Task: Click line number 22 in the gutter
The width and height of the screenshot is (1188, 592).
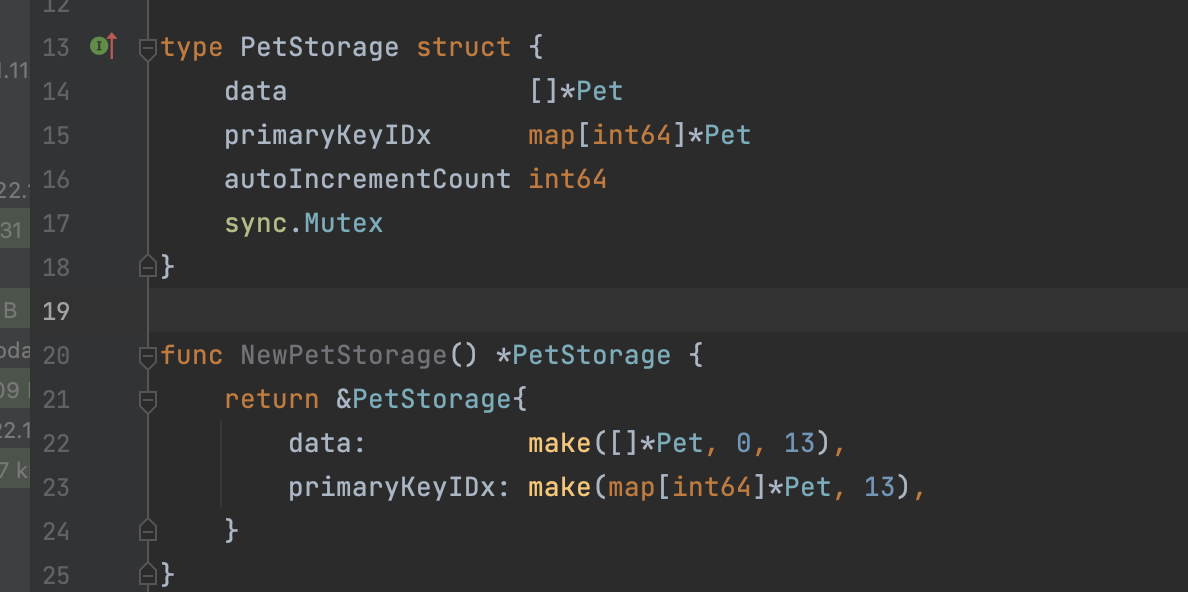Action: pyautogui.click(x=57, y=443)
